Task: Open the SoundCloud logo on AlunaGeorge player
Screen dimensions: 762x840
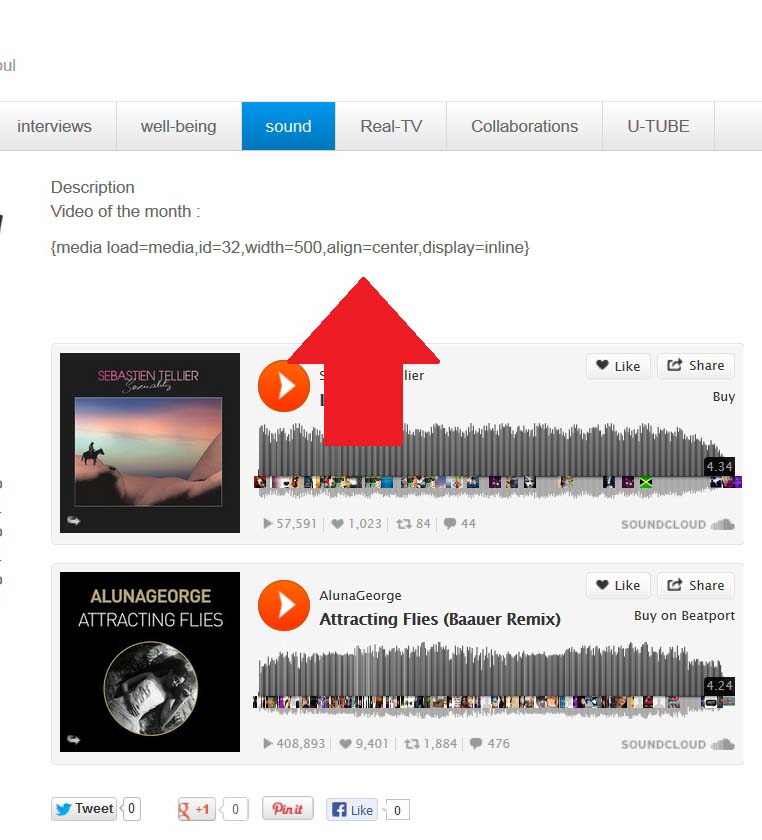Action: (x=677, y=744)
